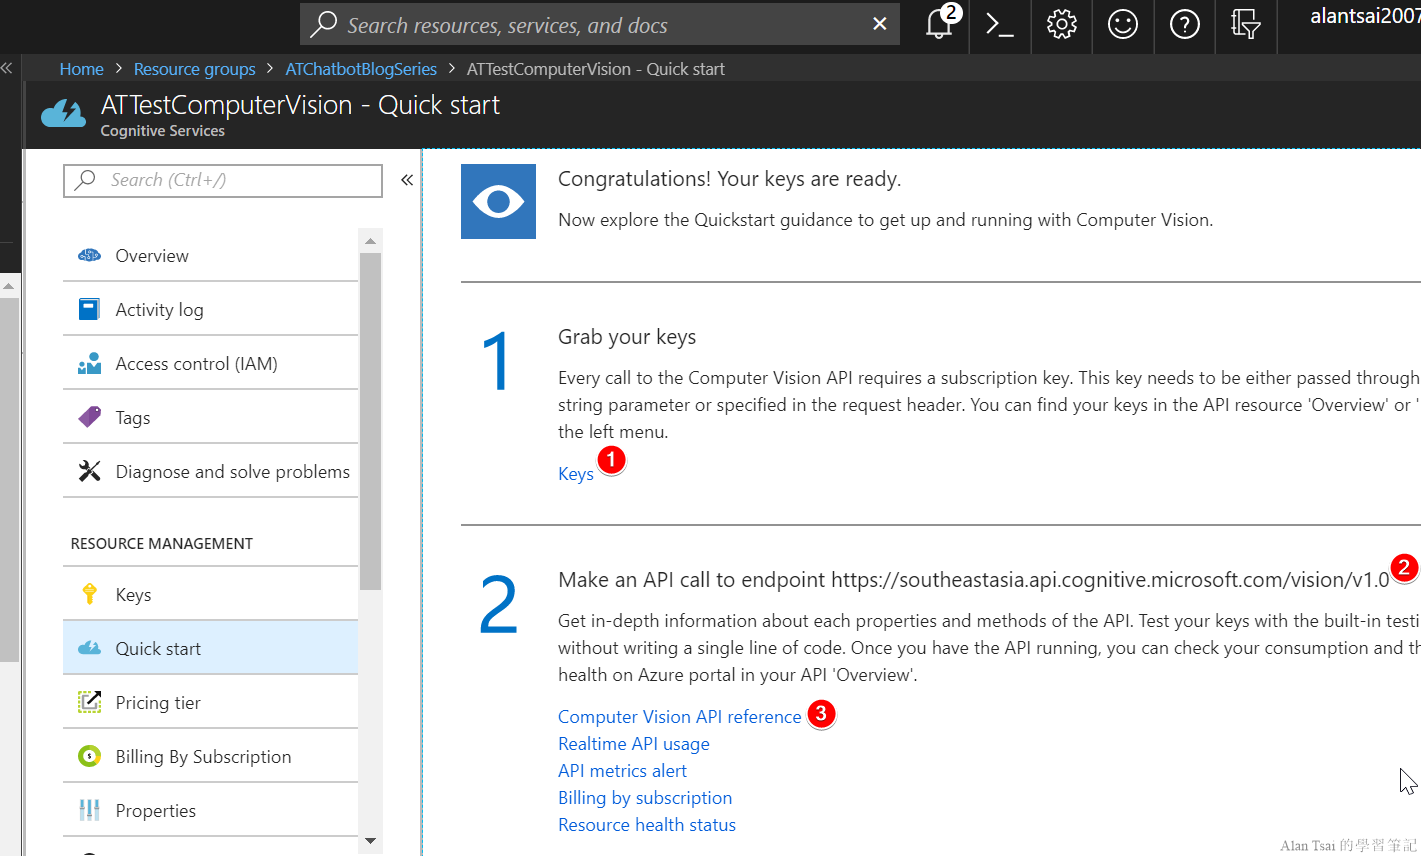
Task: Click the blue Computer Vision eye icon
Action: pyautogui.click(x=498, y=201)
